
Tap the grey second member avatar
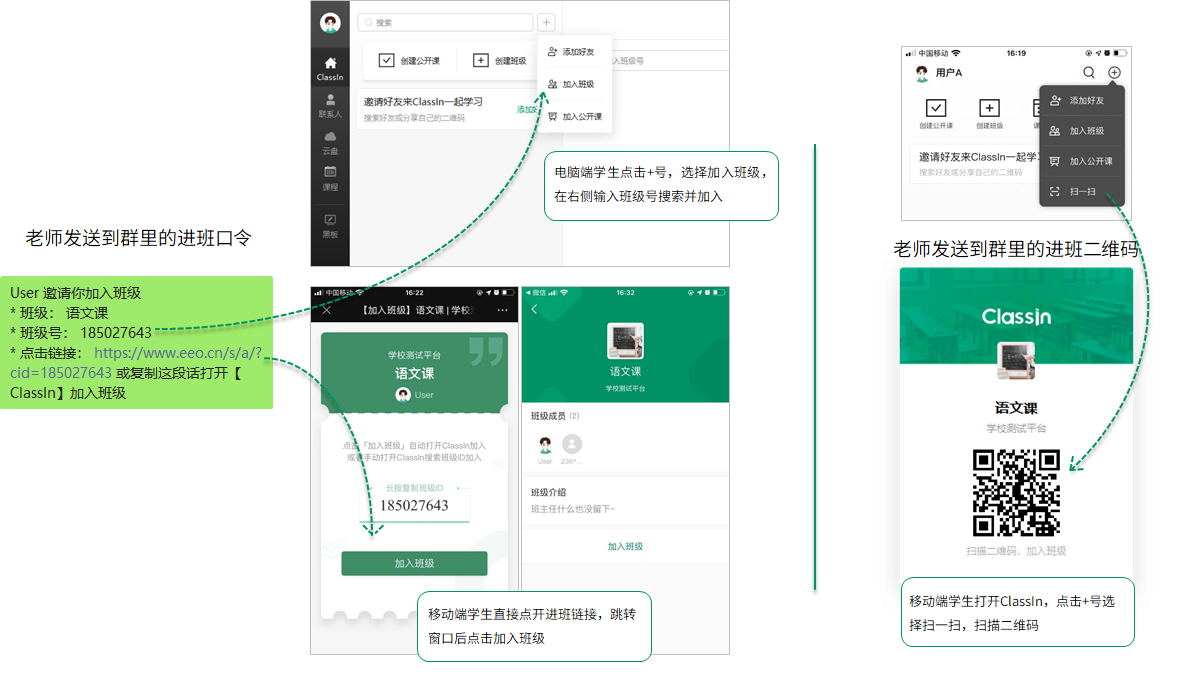(x=572, y=444)
